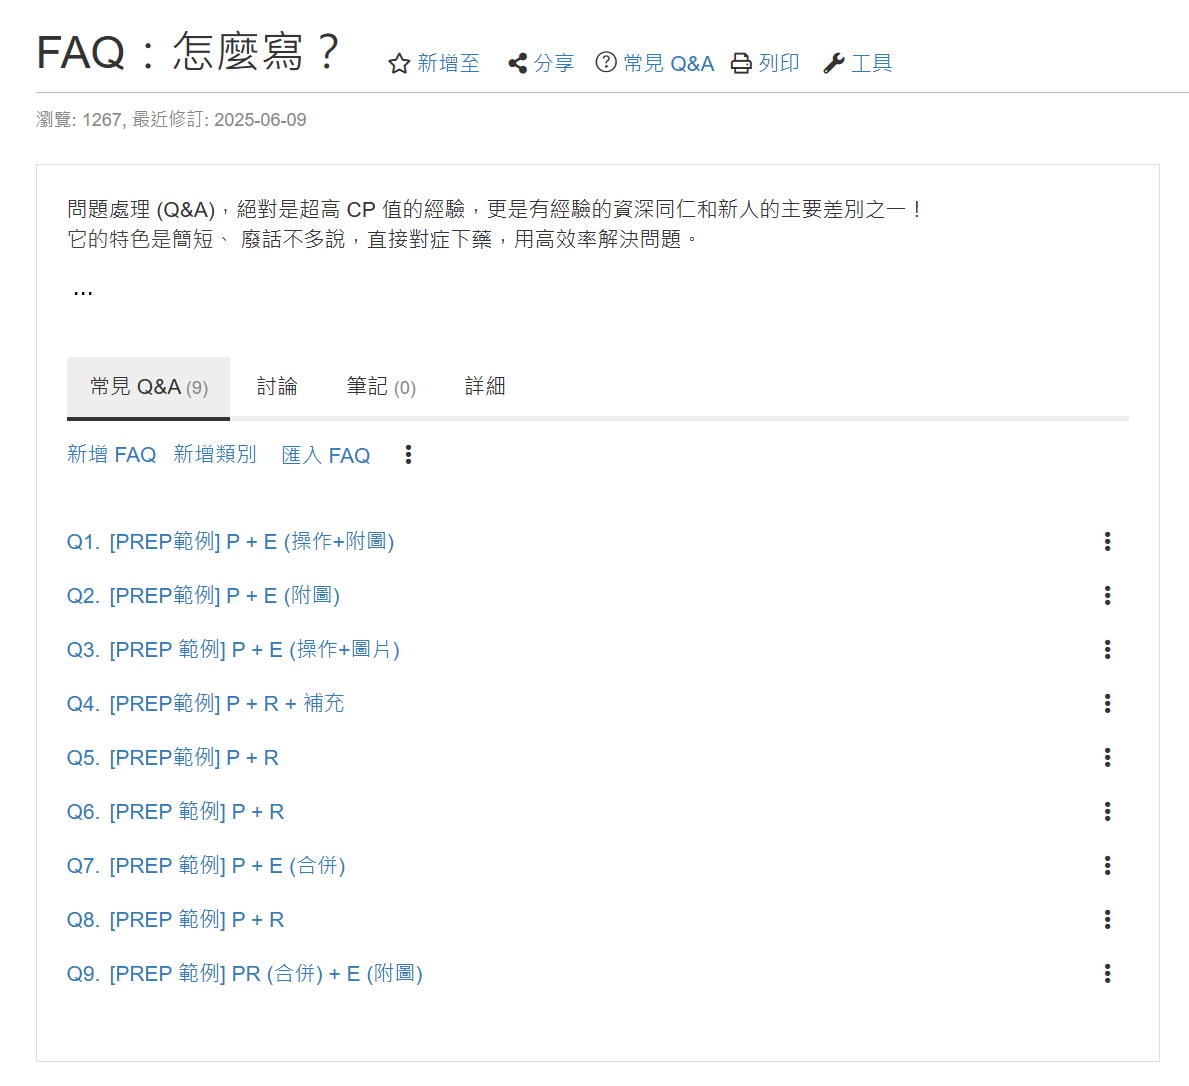1189x1086 pixels.
Task: Open the kebab menu for Q6 row
Action: [x=1107, y=811]
